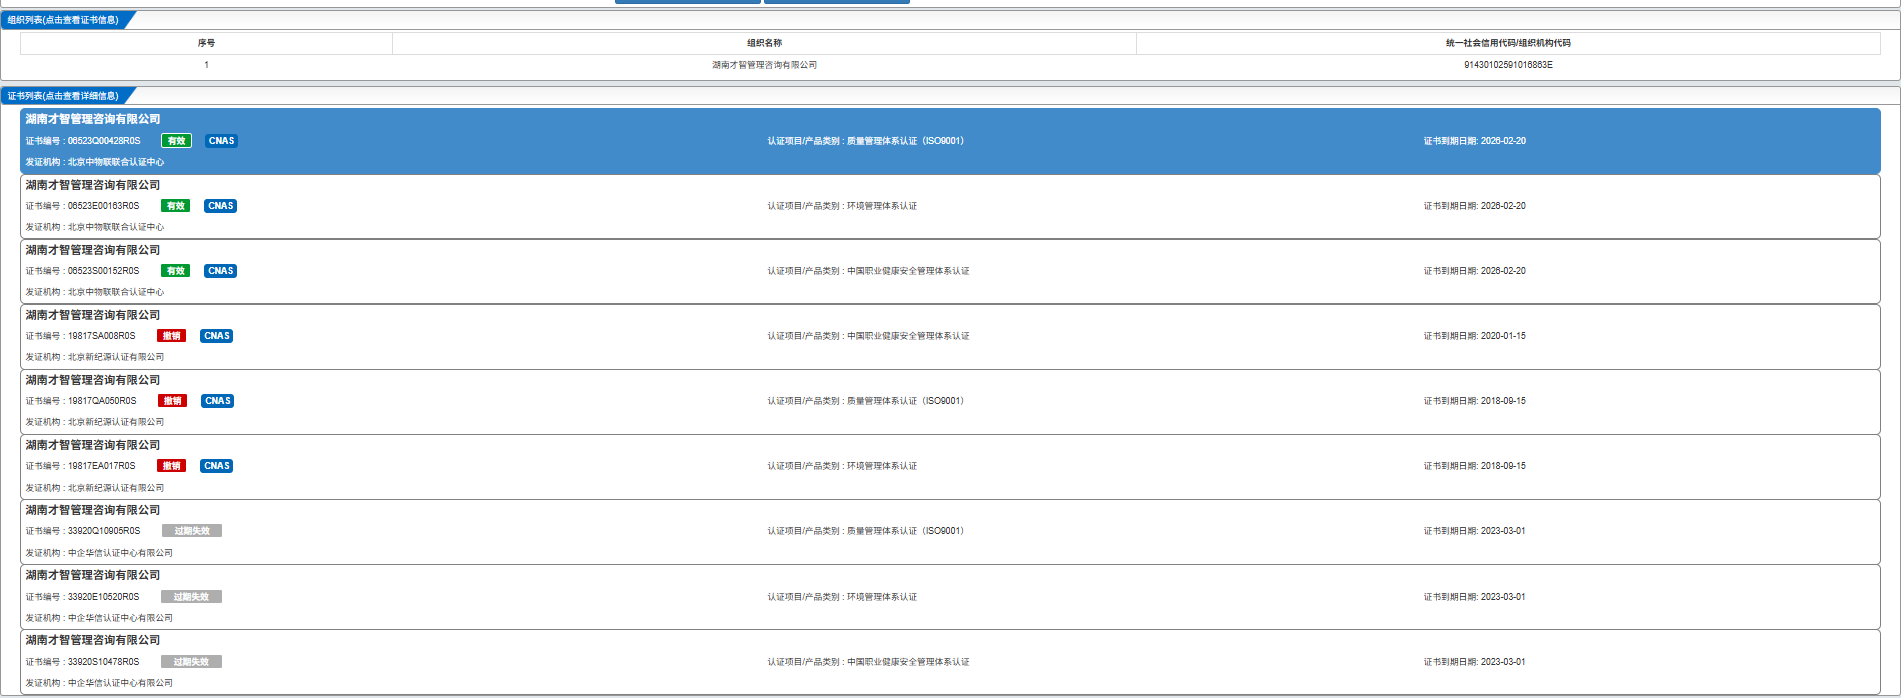
Task: Click the 序号 column header
Action: (206, 43)
